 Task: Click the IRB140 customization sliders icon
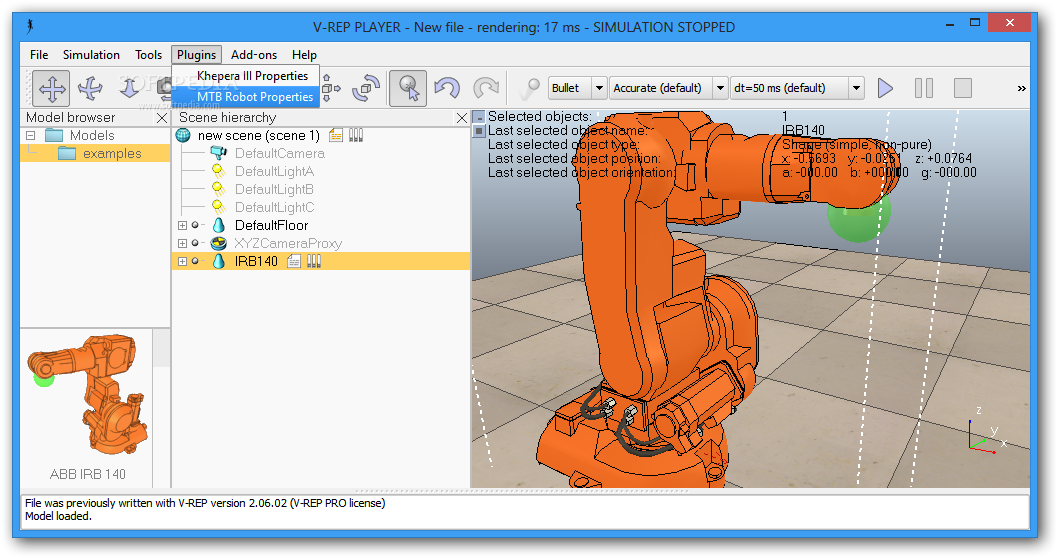click(314, 261)
